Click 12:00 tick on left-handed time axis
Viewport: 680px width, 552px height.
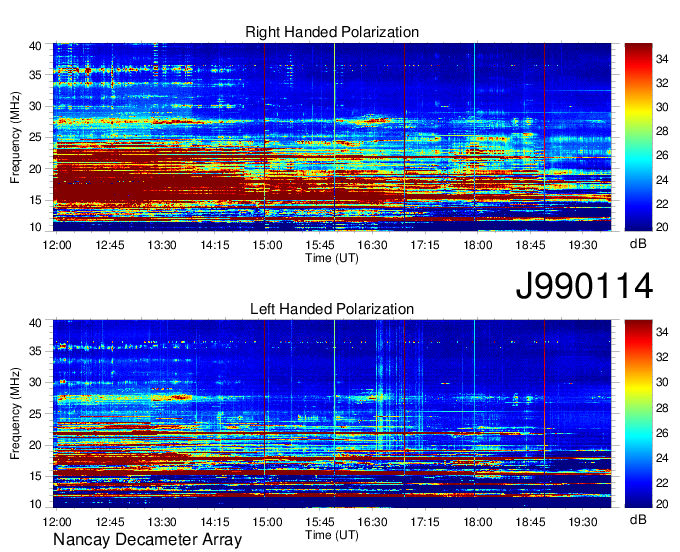57,522
